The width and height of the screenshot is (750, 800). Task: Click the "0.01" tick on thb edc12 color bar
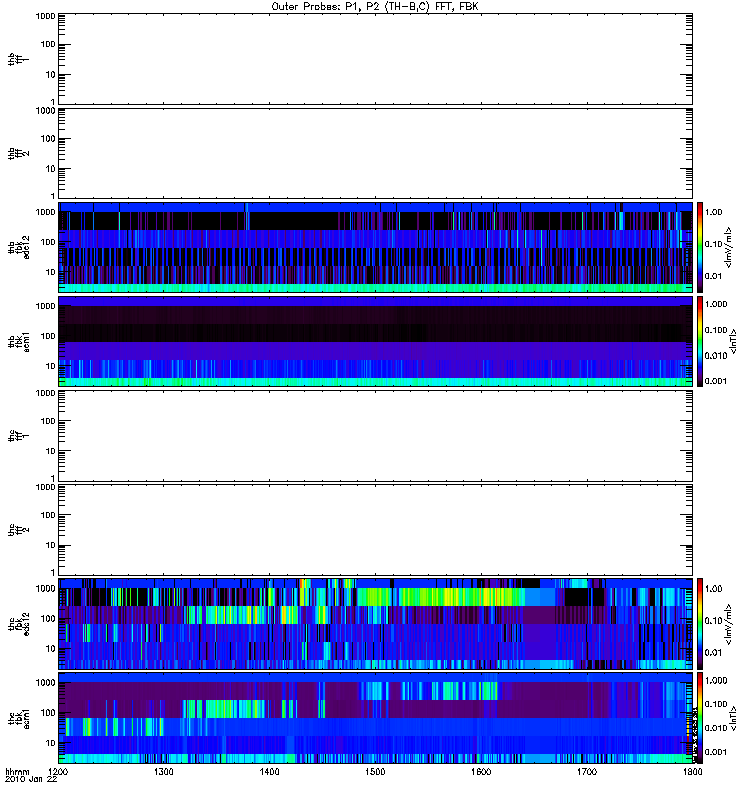tap(713, 276)
